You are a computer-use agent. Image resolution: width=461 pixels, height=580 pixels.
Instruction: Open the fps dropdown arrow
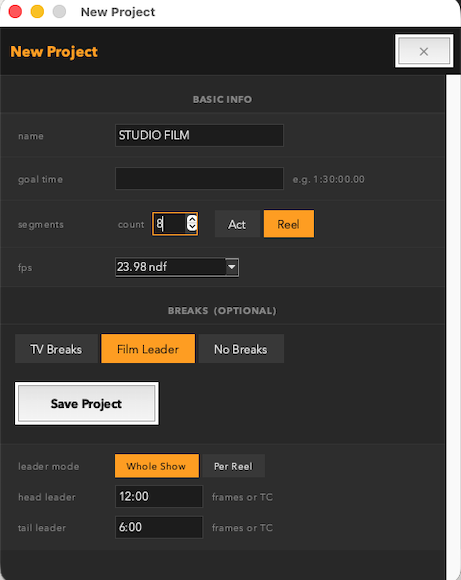tap(232, 267)
